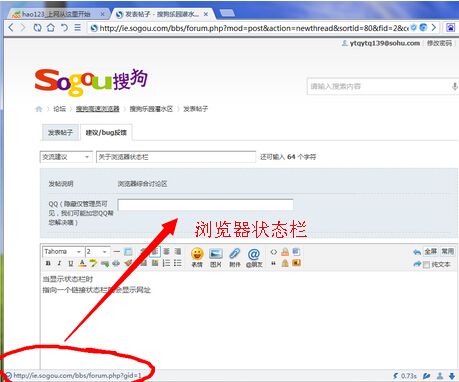Insert a code block with the <> icon
The image size is (459, 382).
coord(273,252)
